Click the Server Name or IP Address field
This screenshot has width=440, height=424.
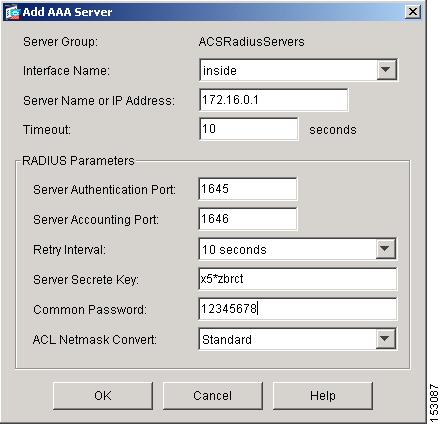point(274,100)
